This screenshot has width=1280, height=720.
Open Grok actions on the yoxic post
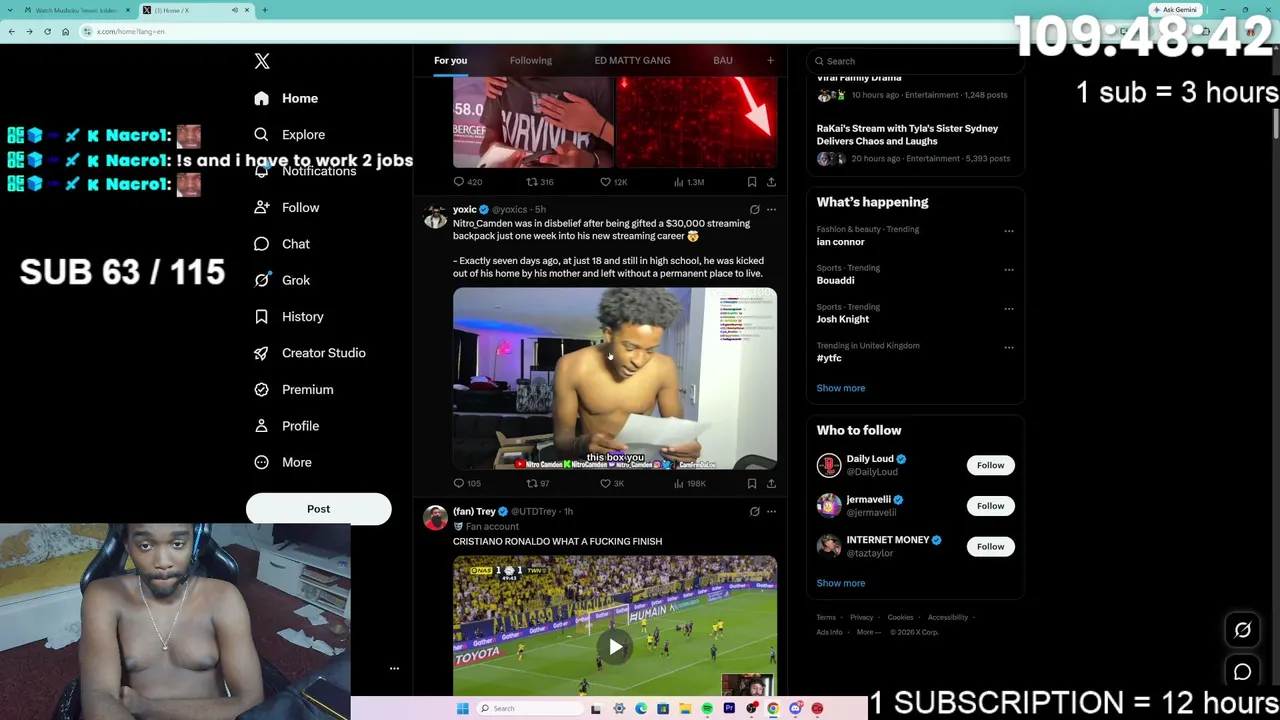755,210
